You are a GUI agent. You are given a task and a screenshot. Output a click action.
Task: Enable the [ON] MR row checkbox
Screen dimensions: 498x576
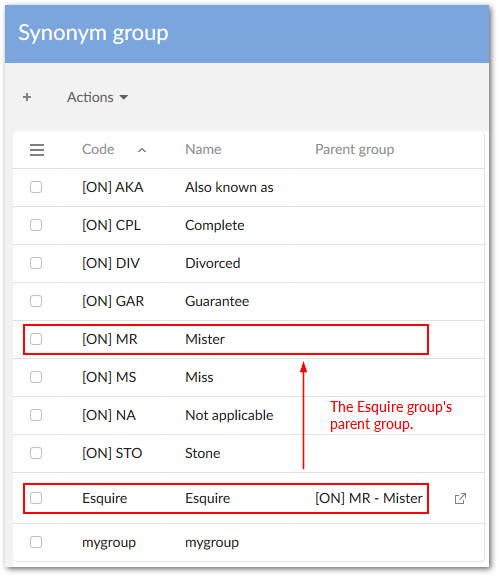pyautogui.click(x=36, y=339)
